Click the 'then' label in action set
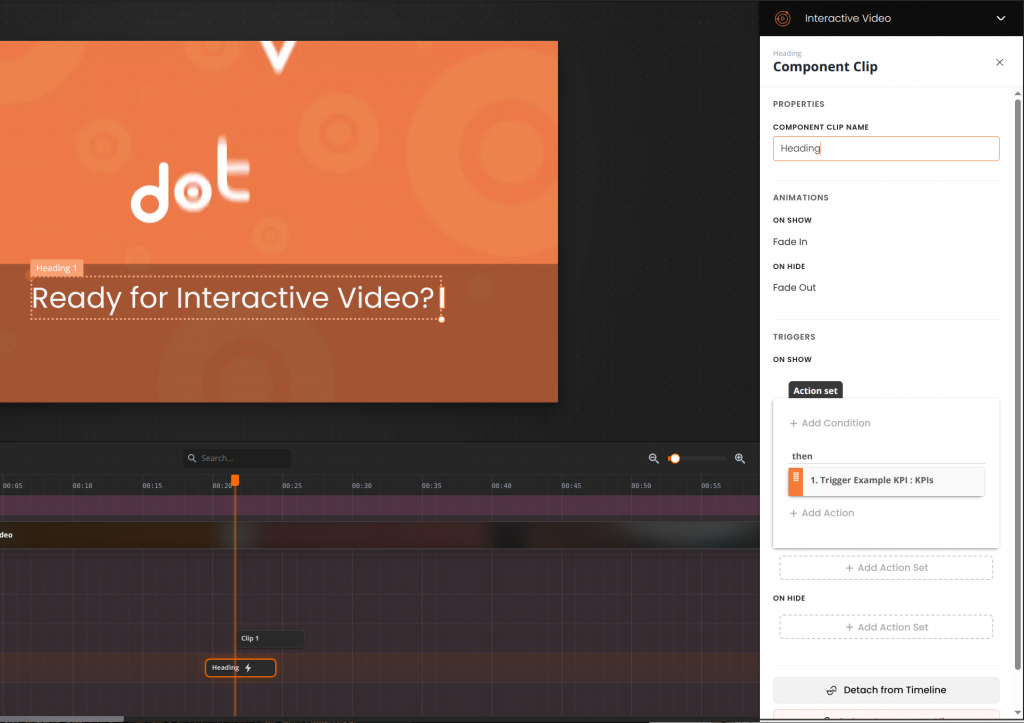 pos(802,456)
